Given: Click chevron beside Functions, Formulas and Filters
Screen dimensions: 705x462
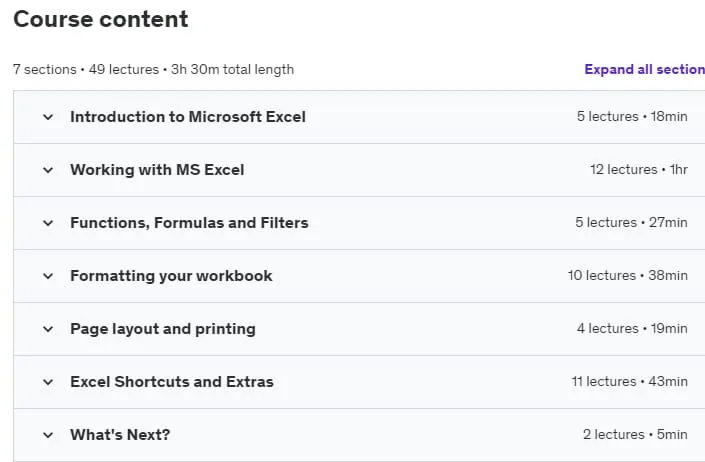Looking at the screenshot, I should point(48,223).
